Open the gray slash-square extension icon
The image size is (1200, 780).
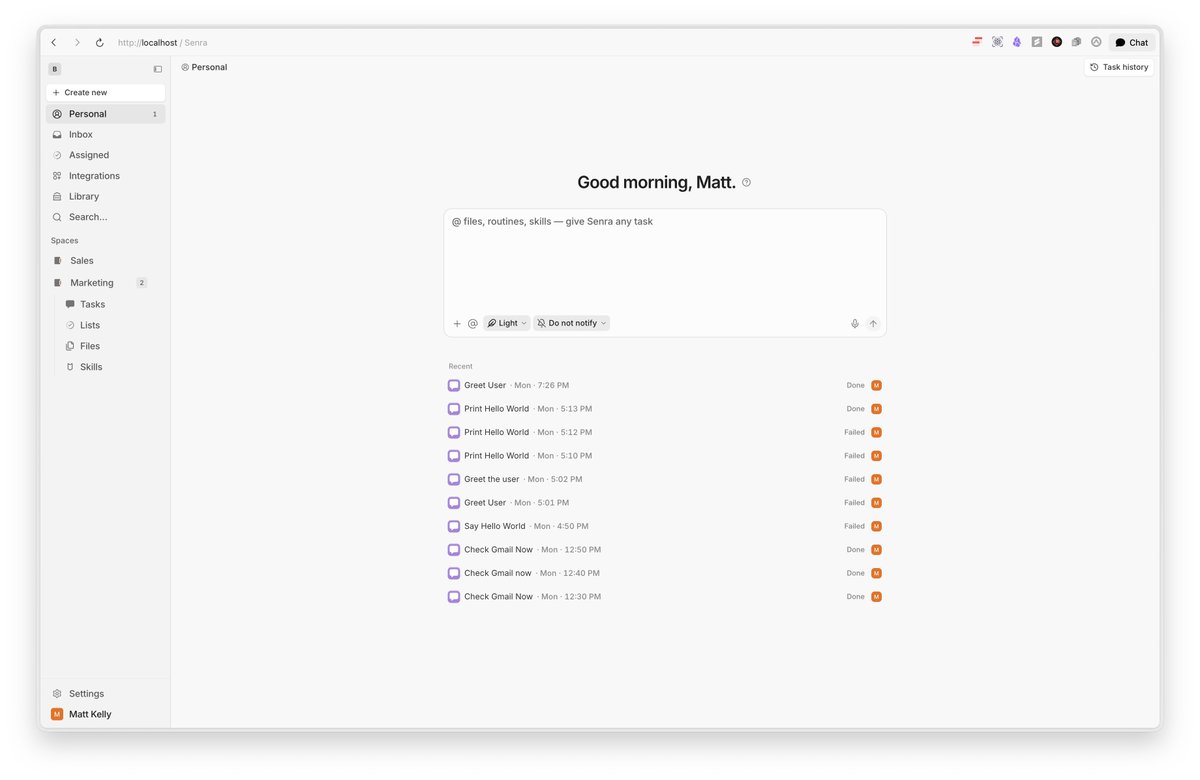coord(1037,42)
